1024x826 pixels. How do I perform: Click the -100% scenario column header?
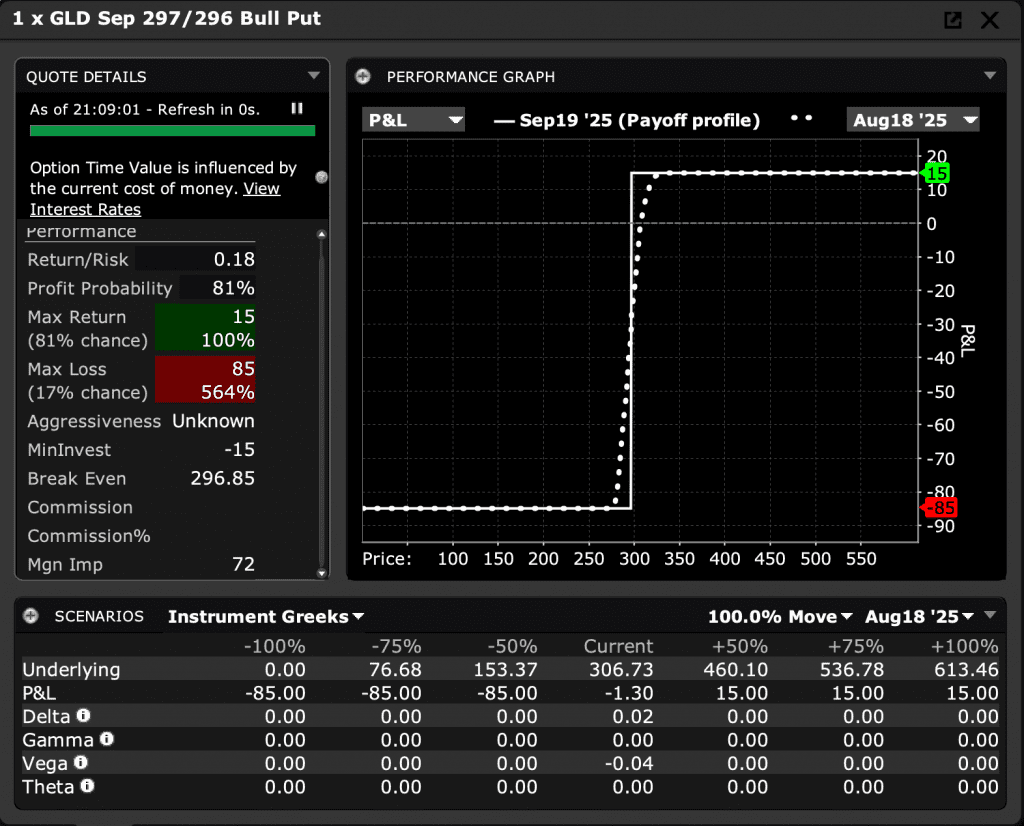(x=274, y=646)
